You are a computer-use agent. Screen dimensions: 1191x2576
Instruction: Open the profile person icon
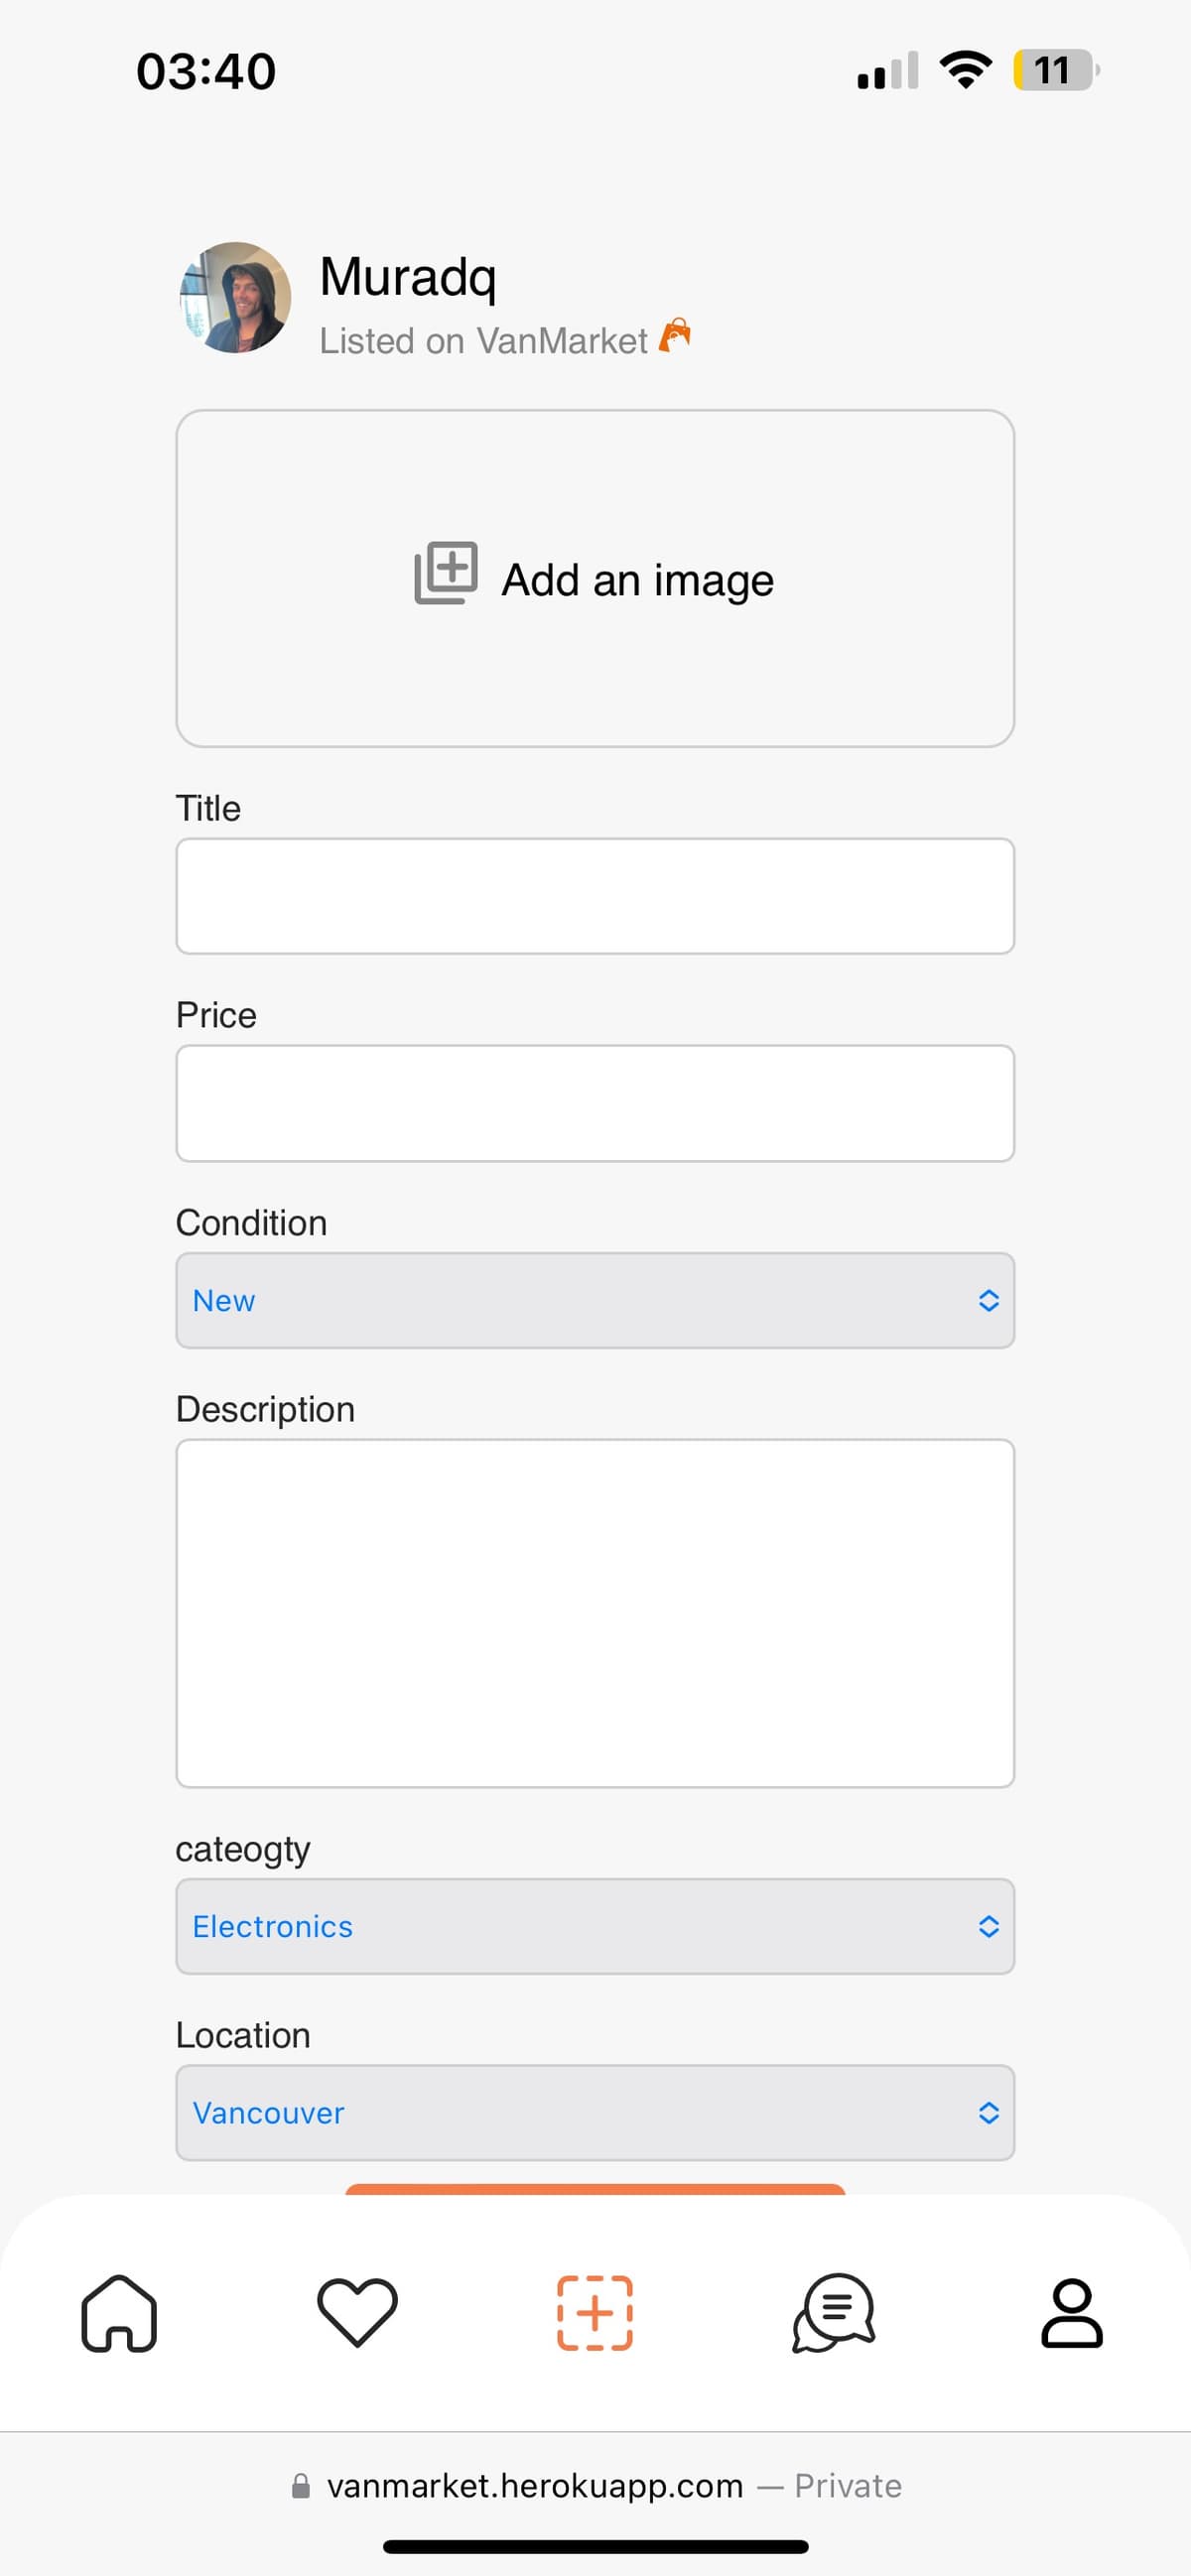1071,2313
